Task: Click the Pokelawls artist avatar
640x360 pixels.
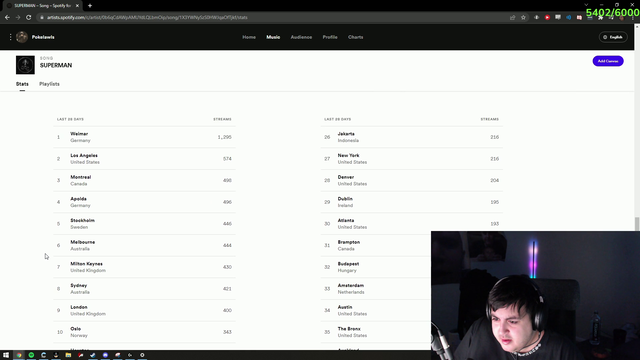Action: 22,37
